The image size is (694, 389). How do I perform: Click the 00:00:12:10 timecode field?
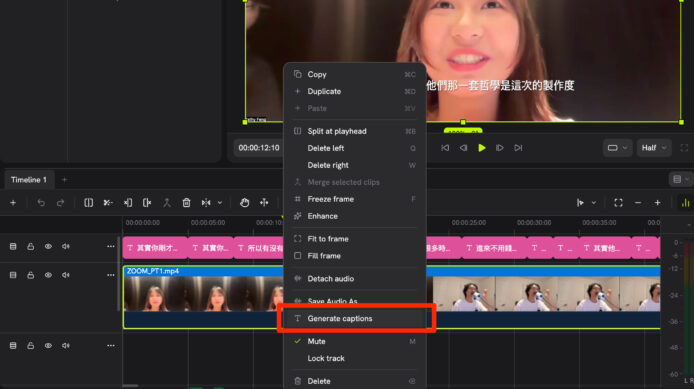(259, 148)
